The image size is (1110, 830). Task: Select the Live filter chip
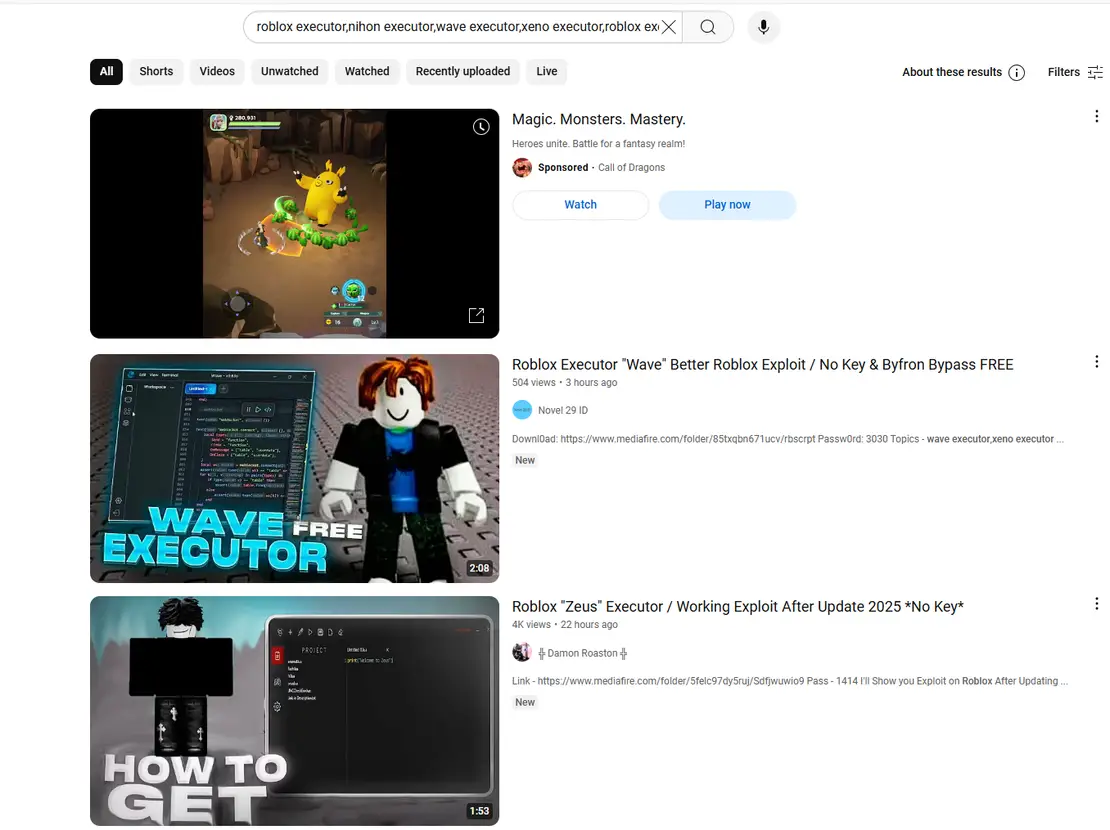[x=547, y=72]
